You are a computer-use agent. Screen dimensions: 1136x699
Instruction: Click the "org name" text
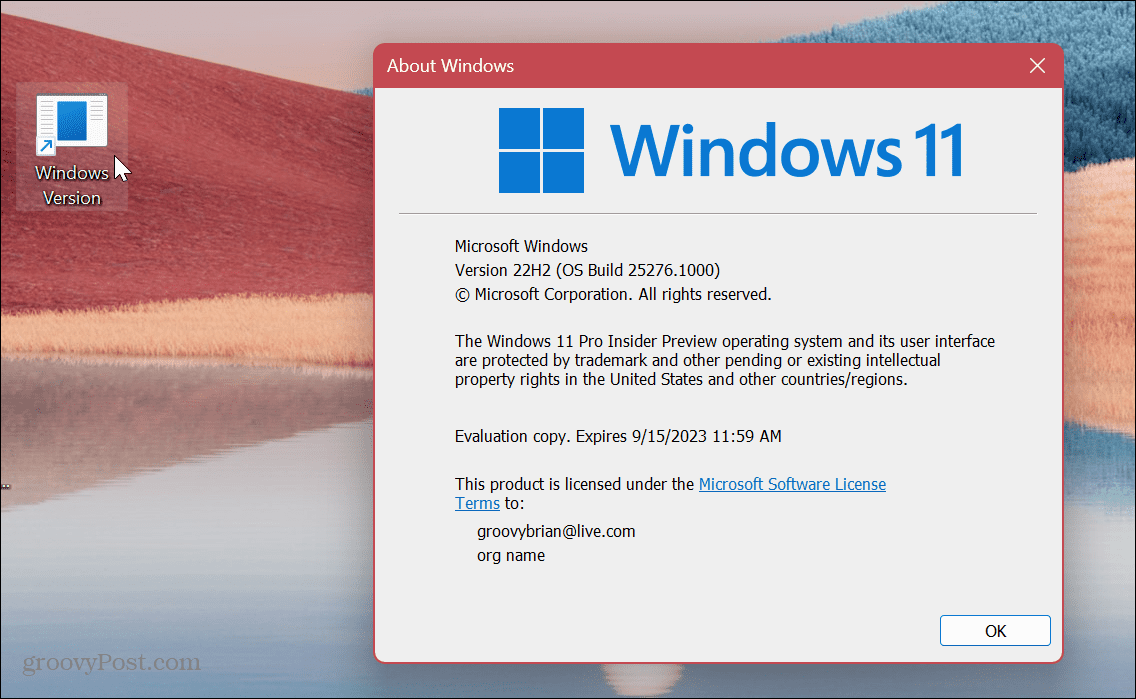click(511, 556)
